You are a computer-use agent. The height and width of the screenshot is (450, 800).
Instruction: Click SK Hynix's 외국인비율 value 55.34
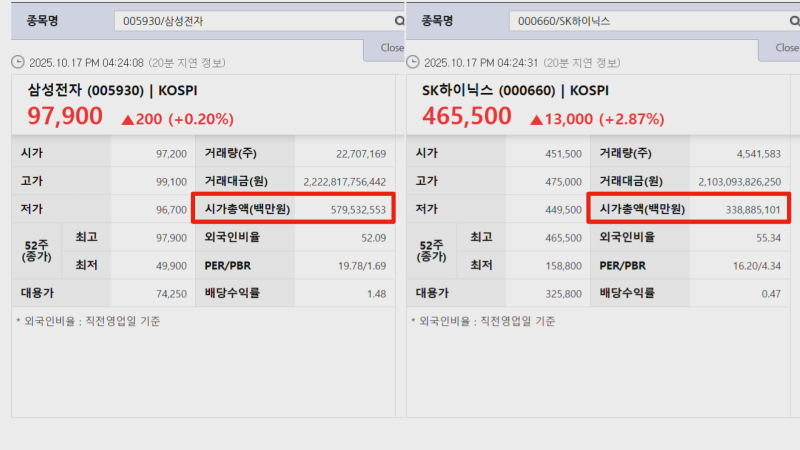pos(767,238)
